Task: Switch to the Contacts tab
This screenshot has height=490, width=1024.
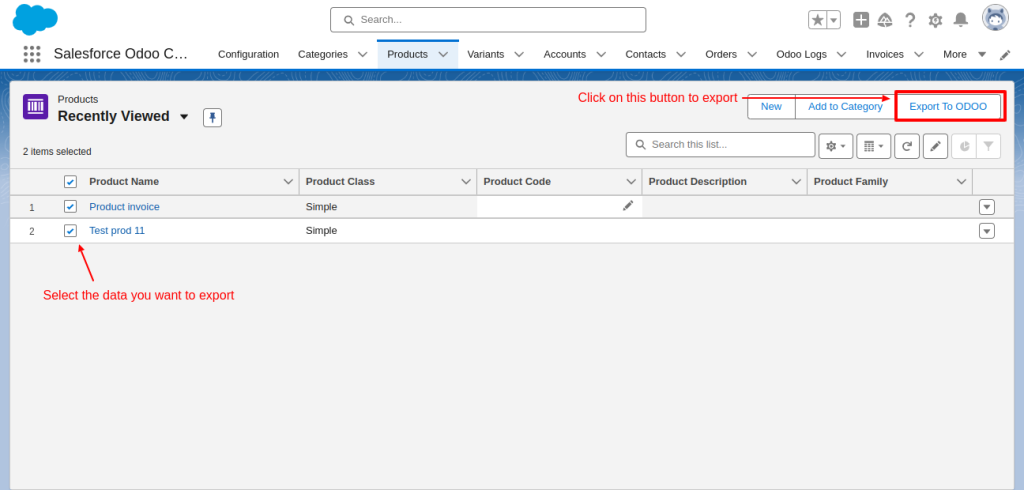Action: pos(645,54)
